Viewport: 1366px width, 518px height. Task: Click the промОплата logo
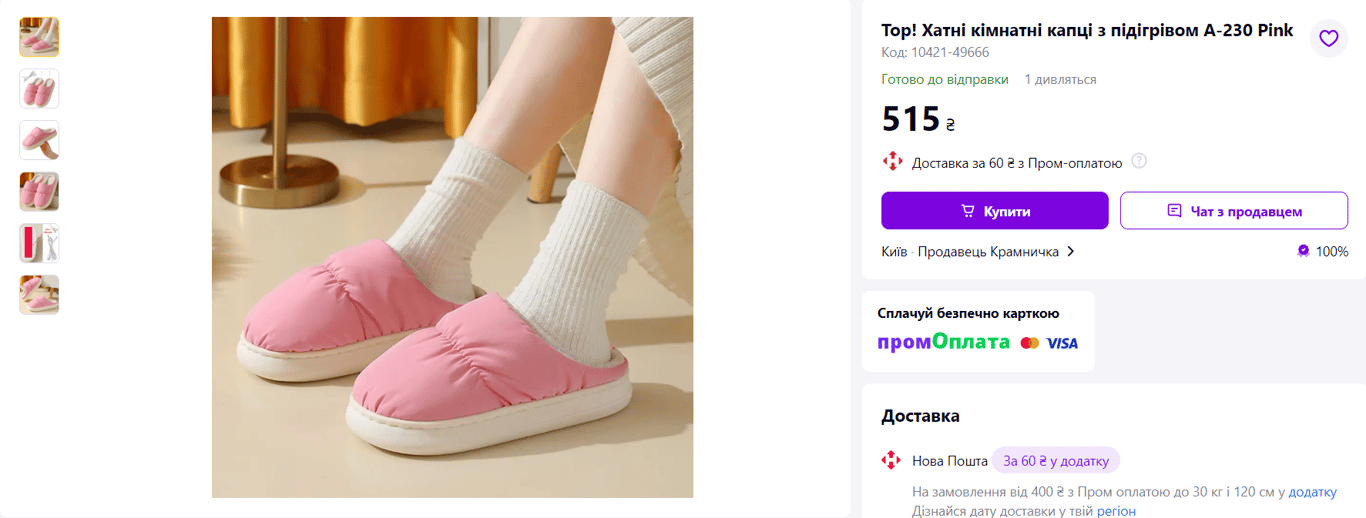tap(943, 342)
